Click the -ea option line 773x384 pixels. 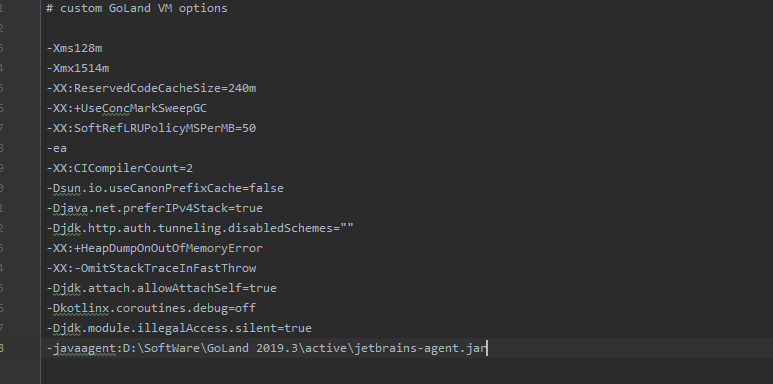click(x=57, y=148)
